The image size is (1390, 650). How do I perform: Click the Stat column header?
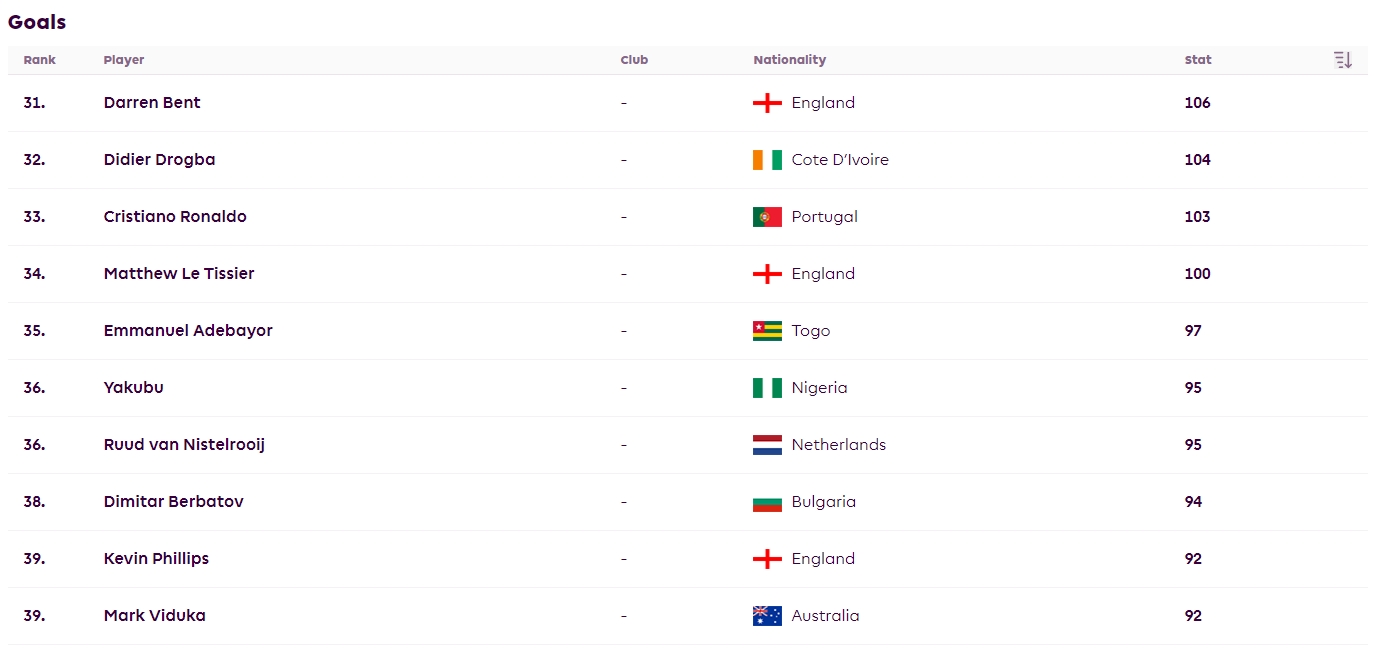(1198, 60)
